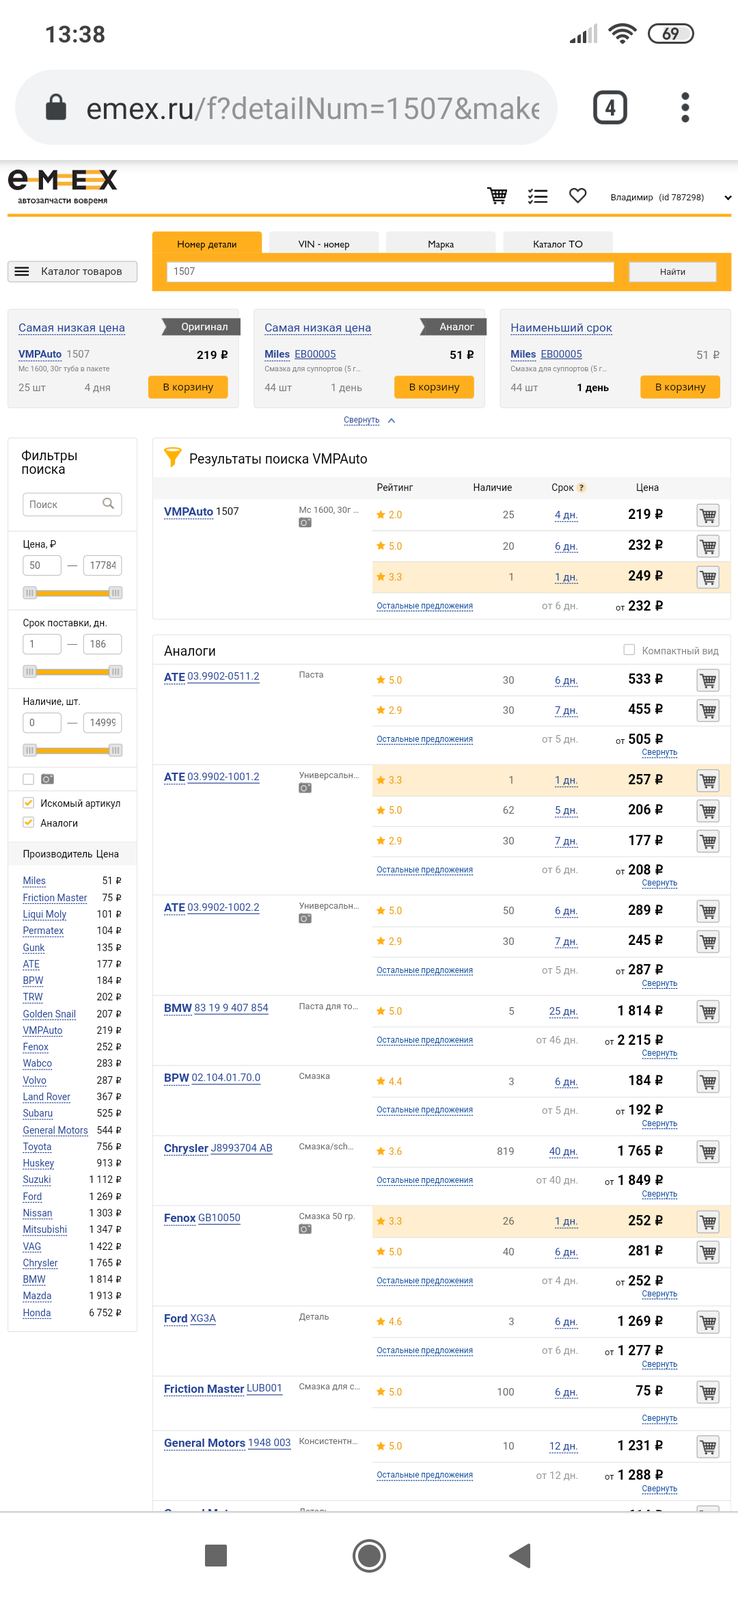
Task: Open Liqui Moly manufacturer link
Action: click(45, 914)
